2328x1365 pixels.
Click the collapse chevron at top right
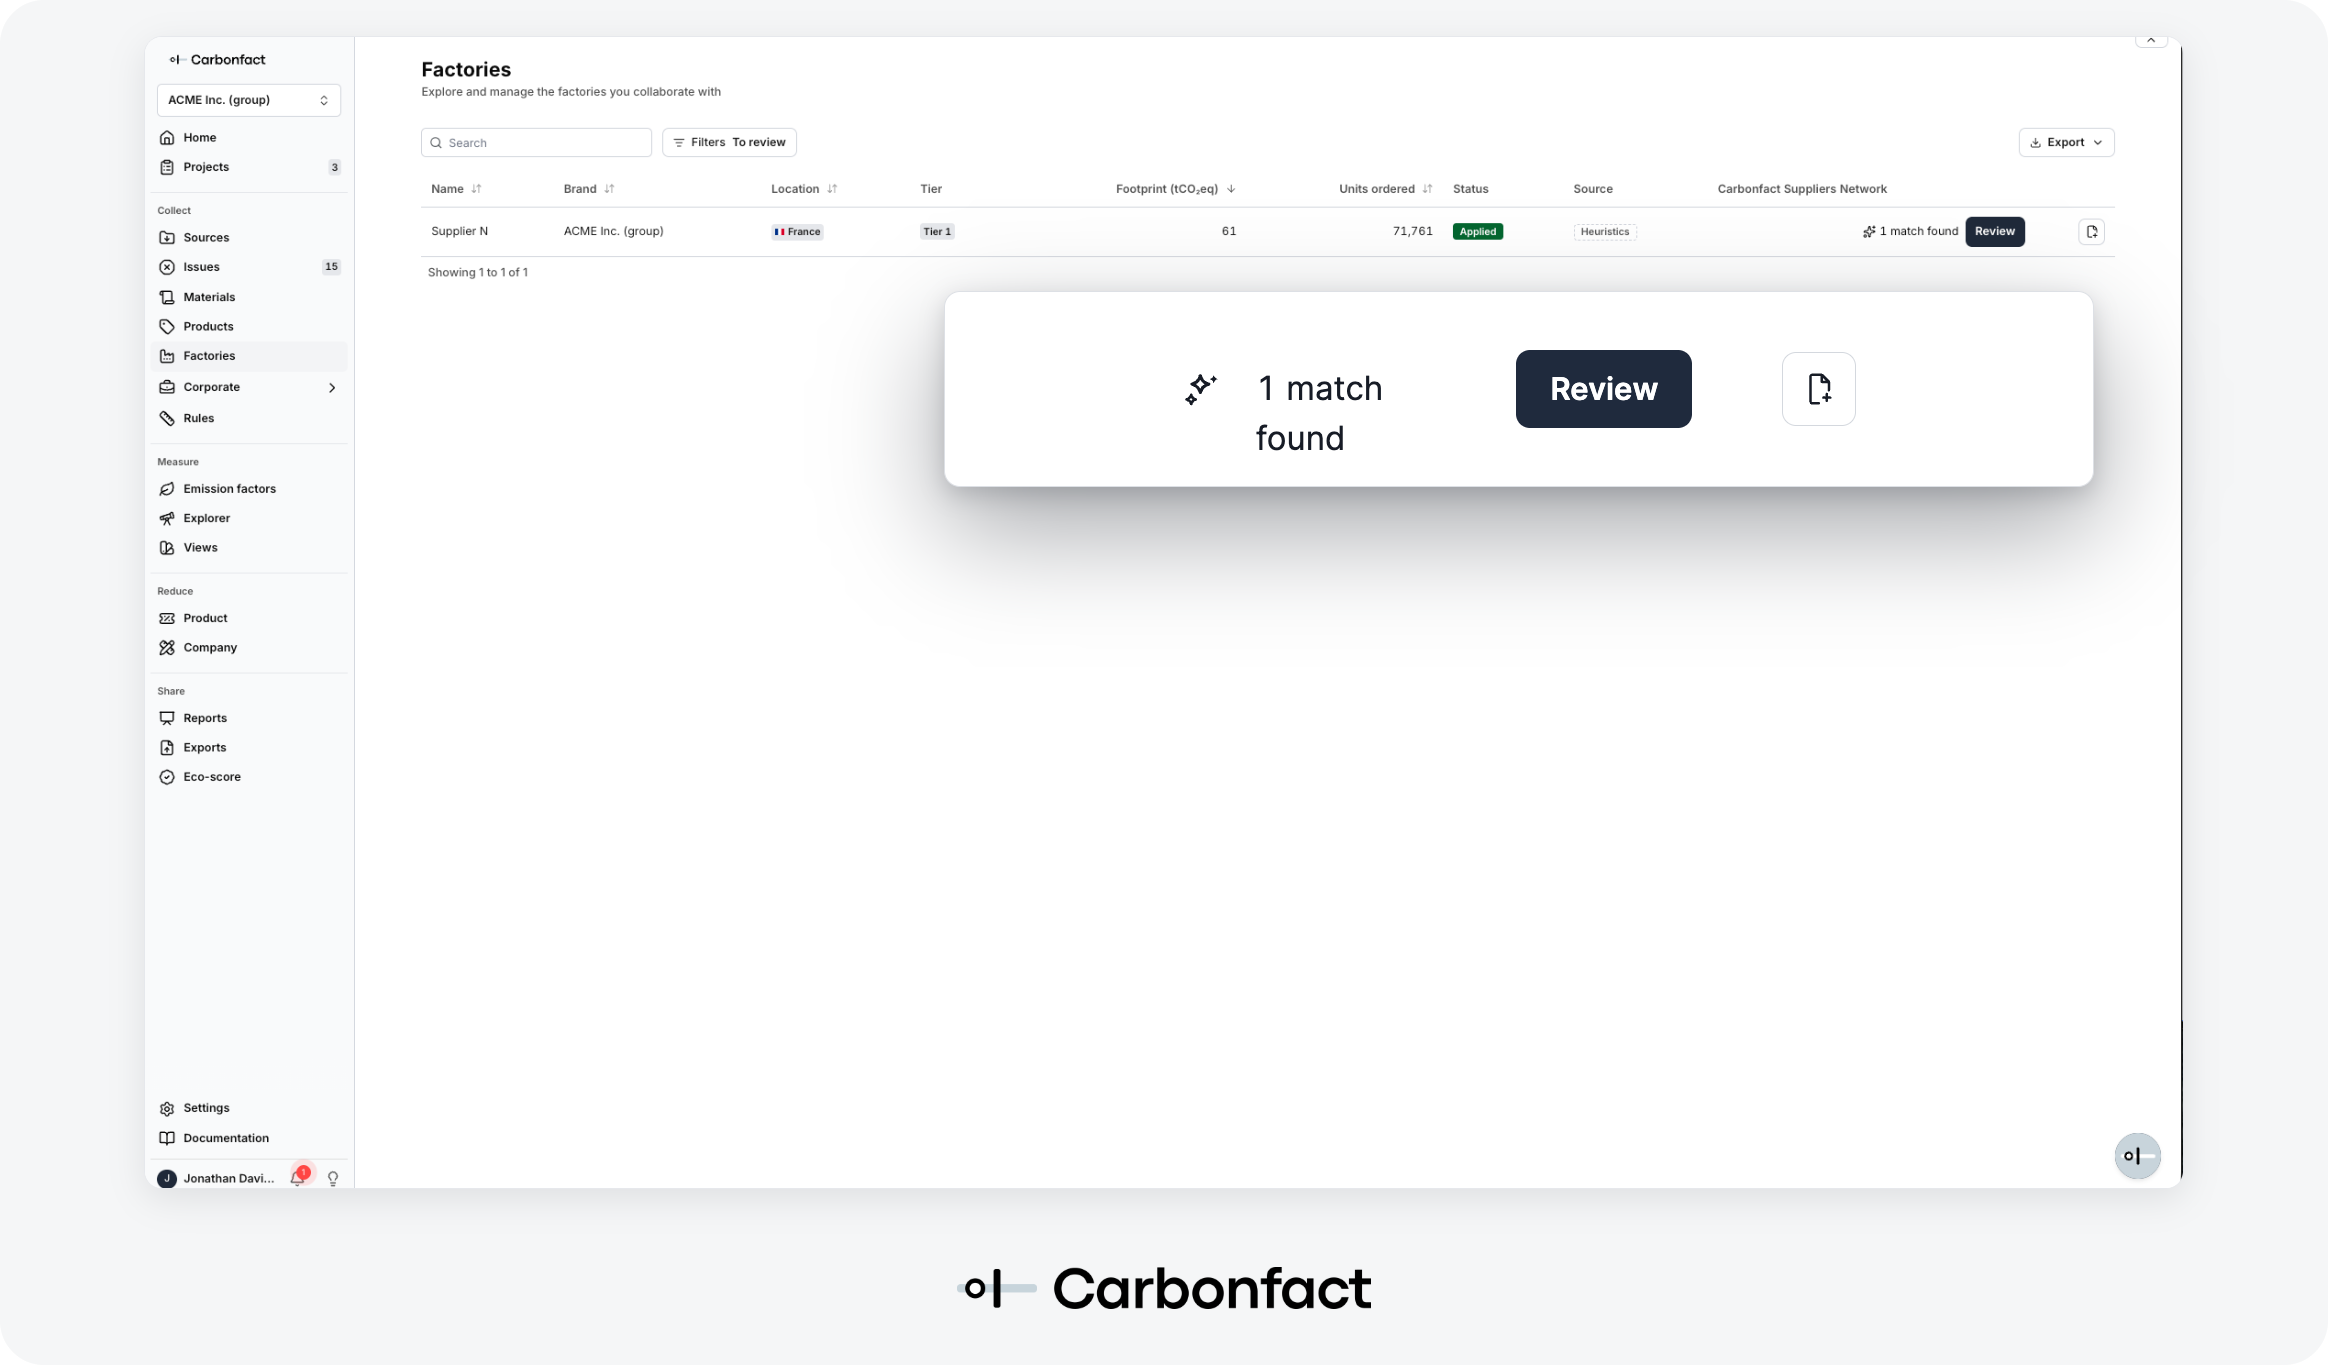pyautogui.click(x=2151, y=40)
